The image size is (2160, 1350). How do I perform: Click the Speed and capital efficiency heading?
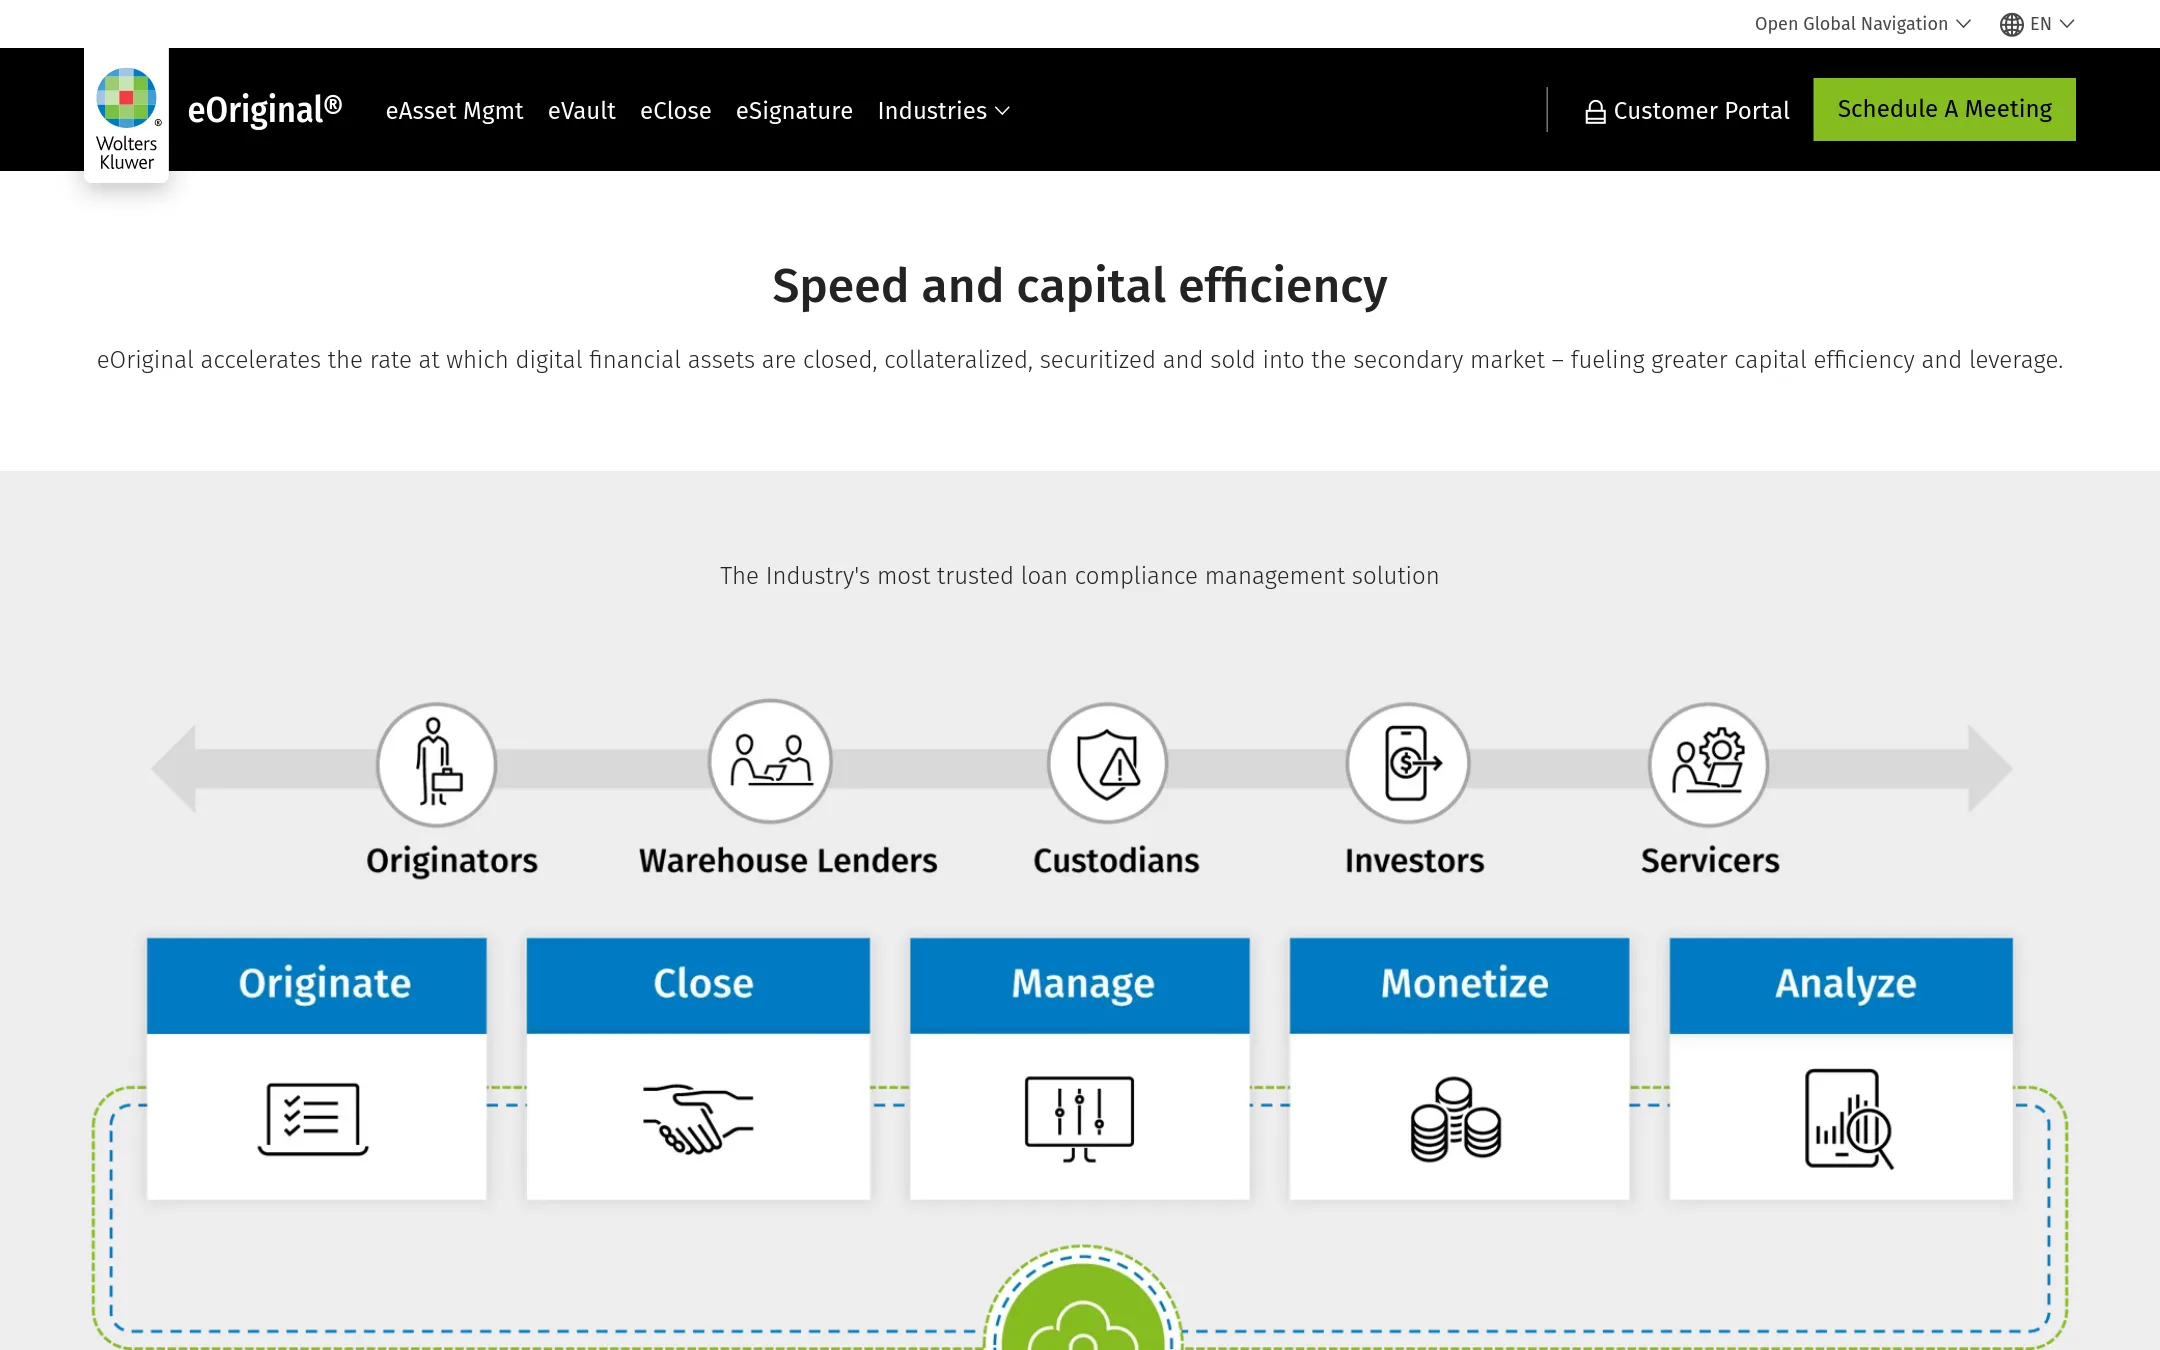click(1080, 286)
